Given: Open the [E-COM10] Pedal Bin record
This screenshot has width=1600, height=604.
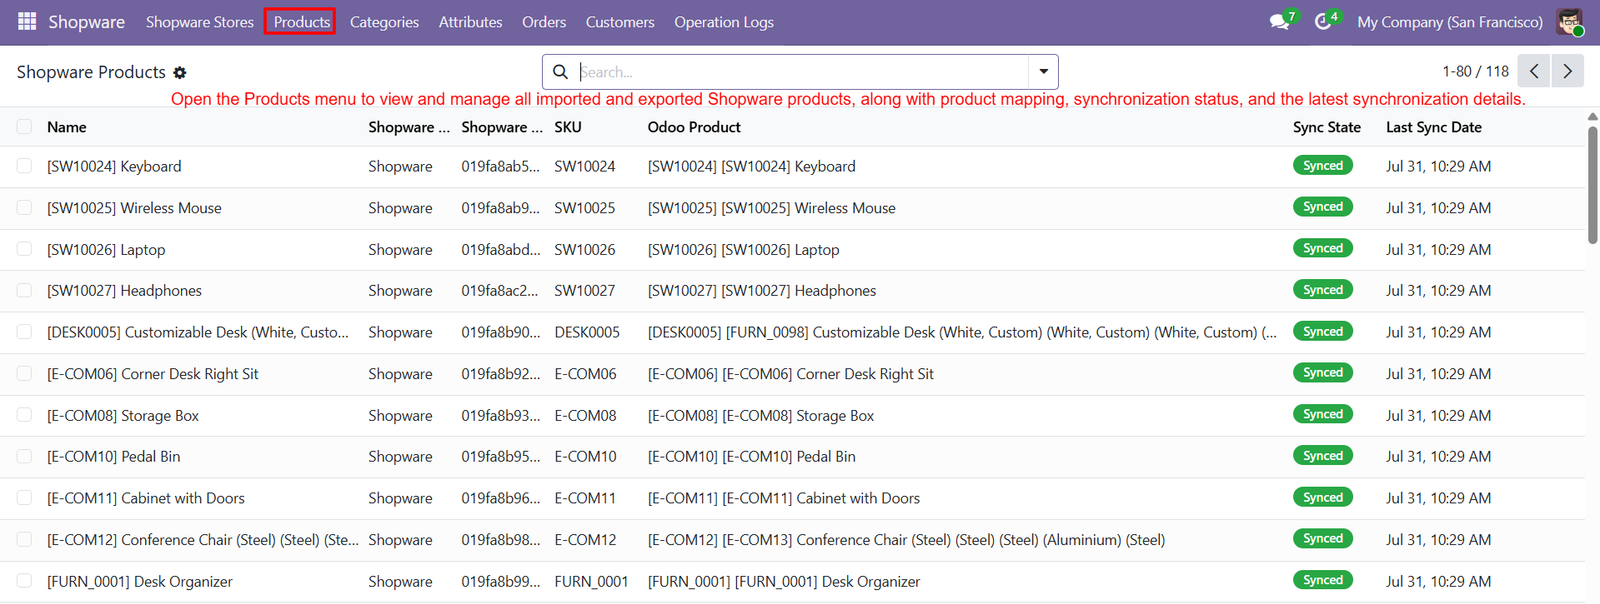Looking at the screenshot, I should (114, 457).
